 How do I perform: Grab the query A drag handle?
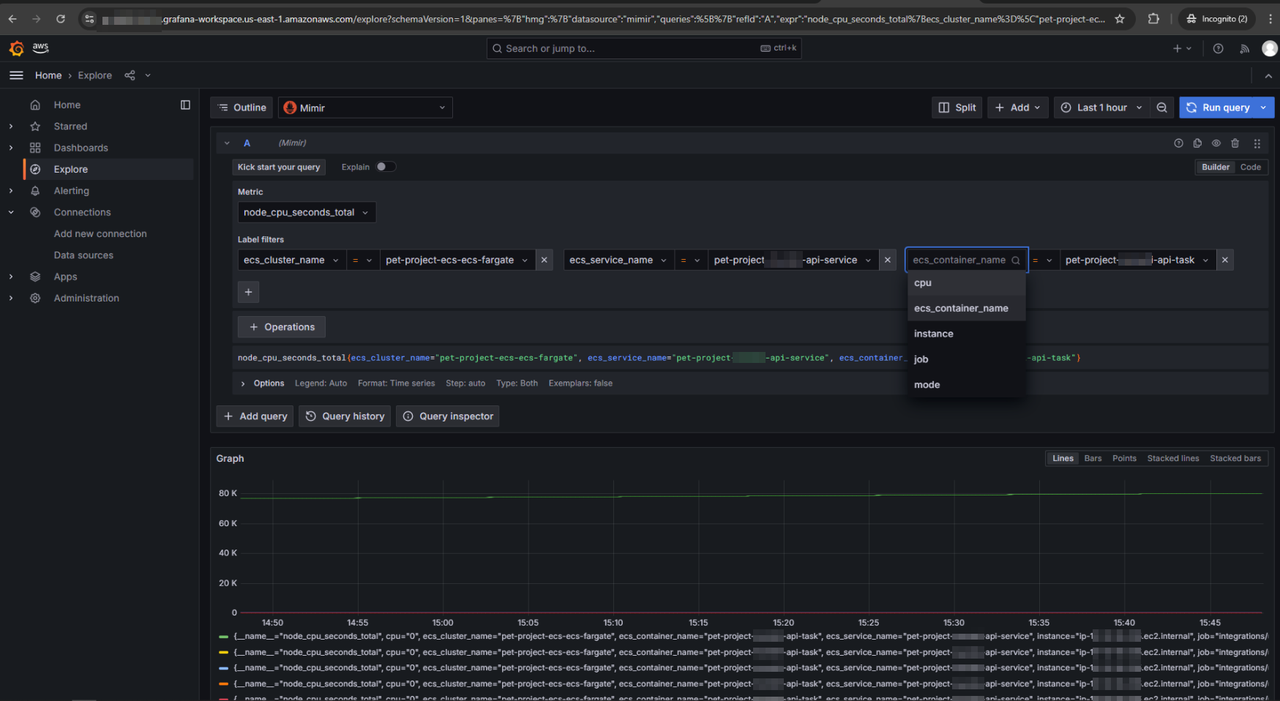pyautogui.click(x=1257, y=143)
